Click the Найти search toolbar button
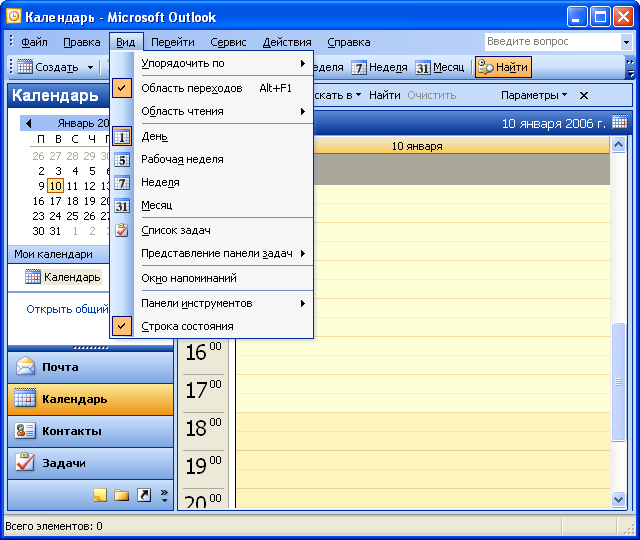 [x=503, y=67]
